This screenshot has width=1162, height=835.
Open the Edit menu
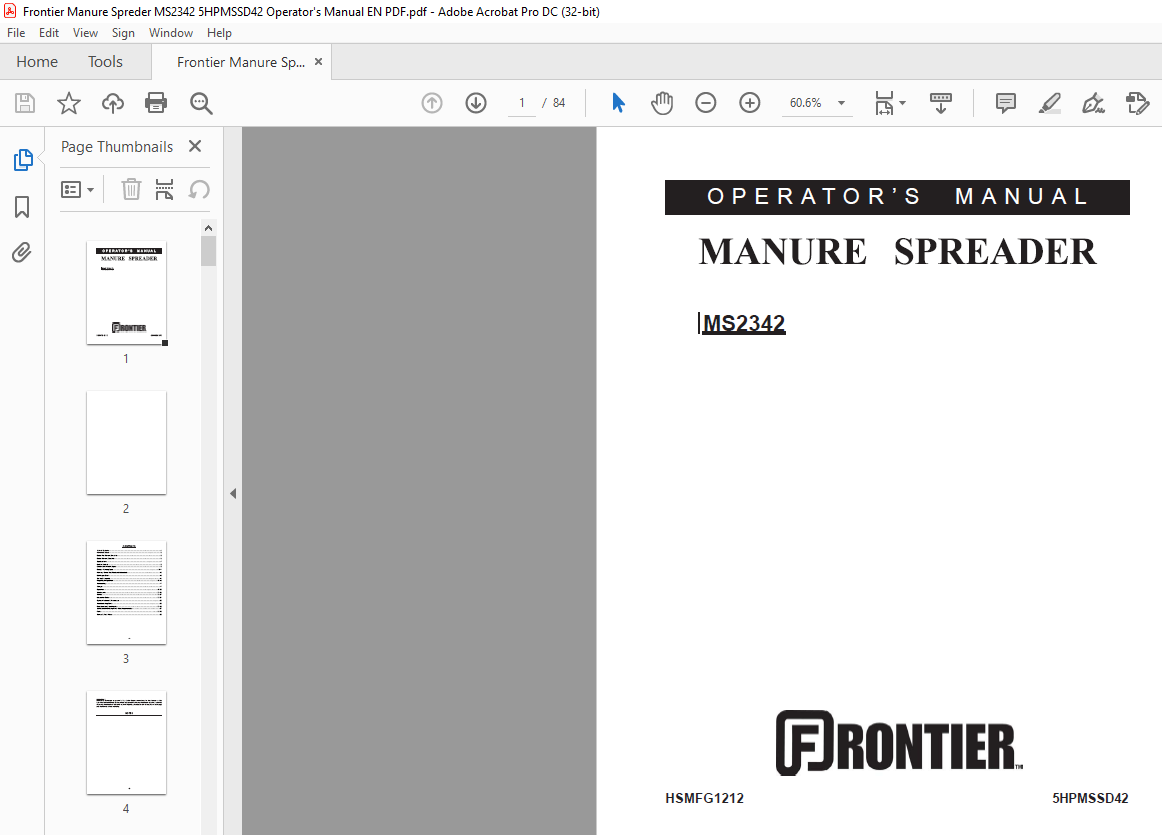pos(49,33)
